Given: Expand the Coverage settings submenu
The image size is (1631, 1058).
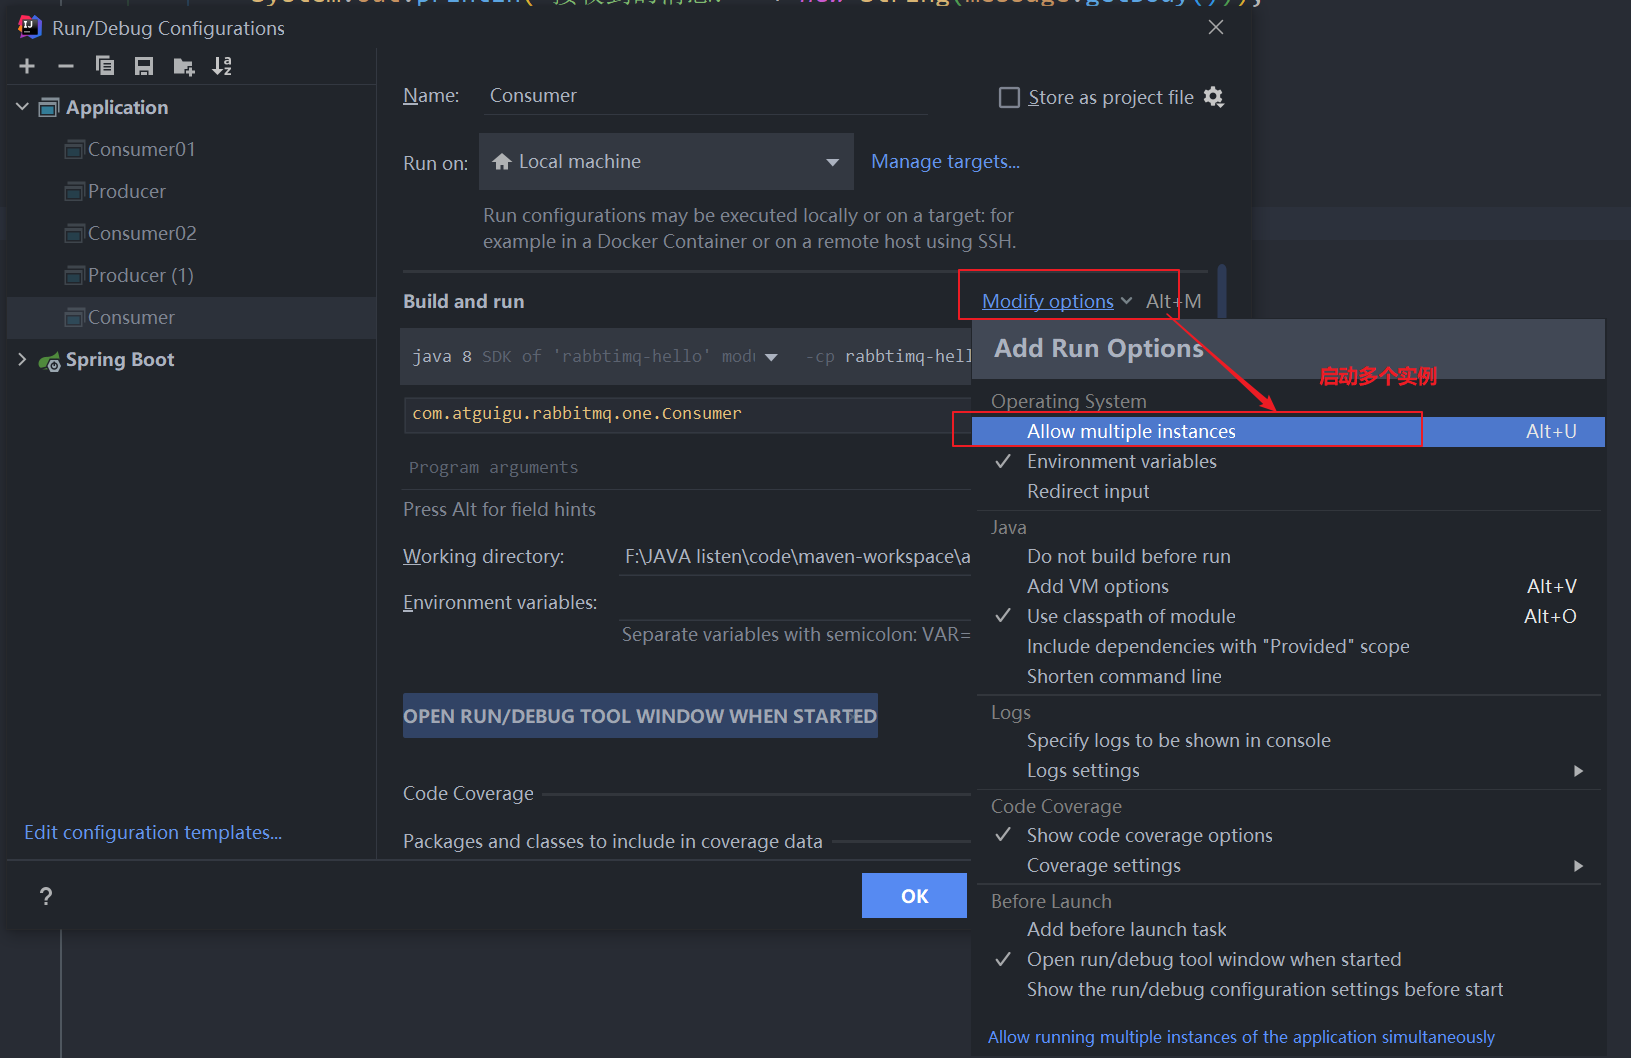Looking at the screenshot, I should point(1288,865).
